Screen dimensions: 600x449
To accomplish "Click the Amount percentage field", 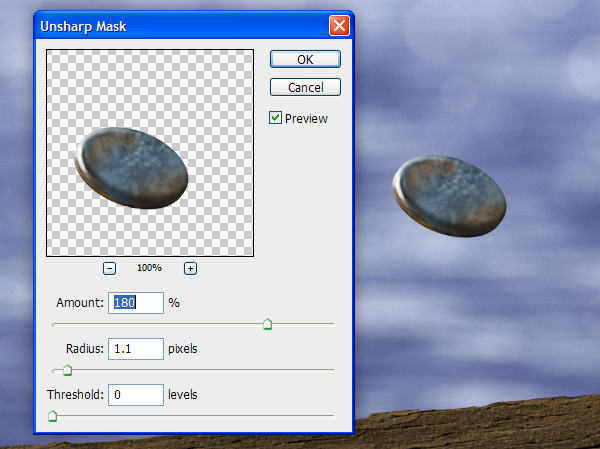I will point(136,303).
